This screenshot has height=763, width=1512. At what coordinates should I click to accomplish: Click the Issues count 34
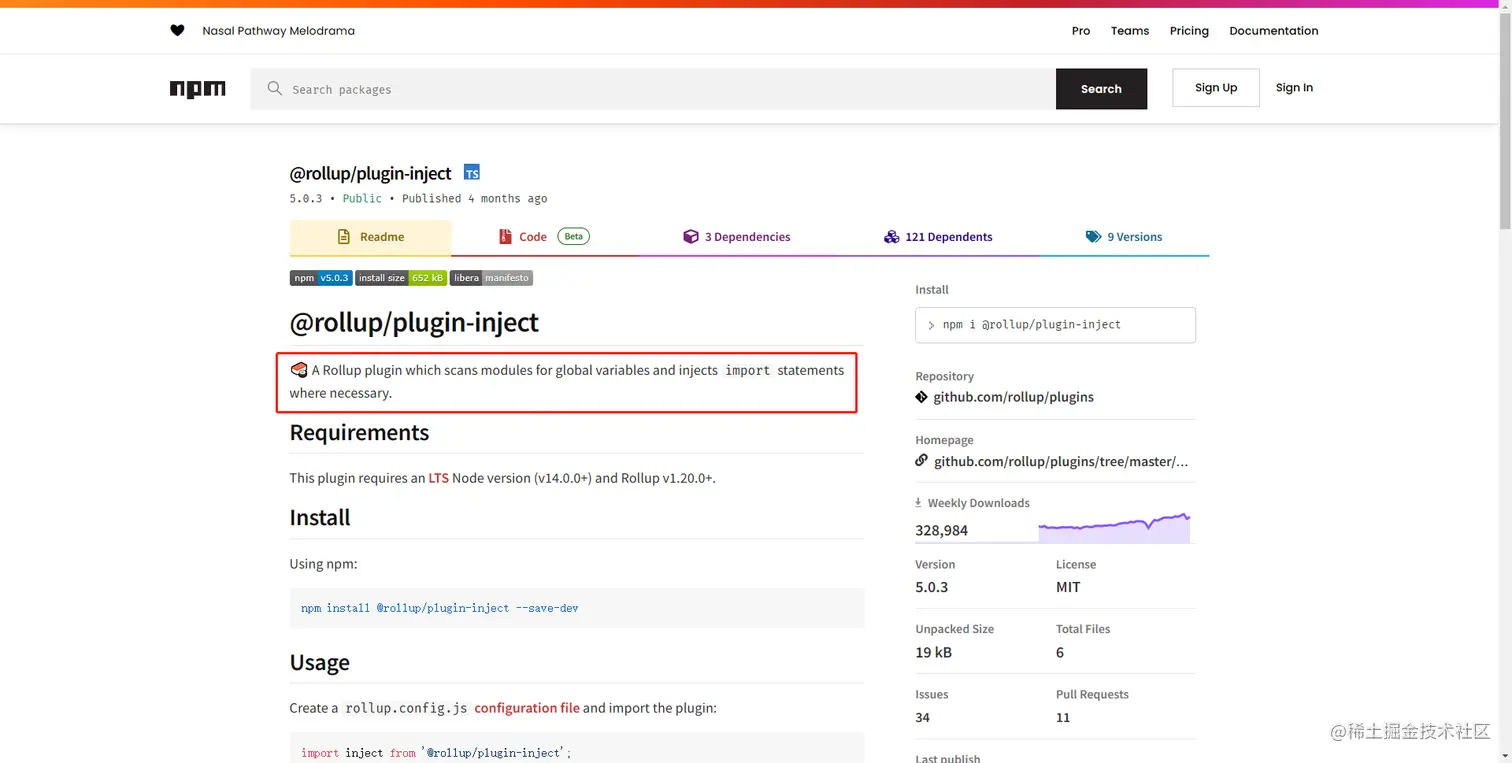(922, 717)
